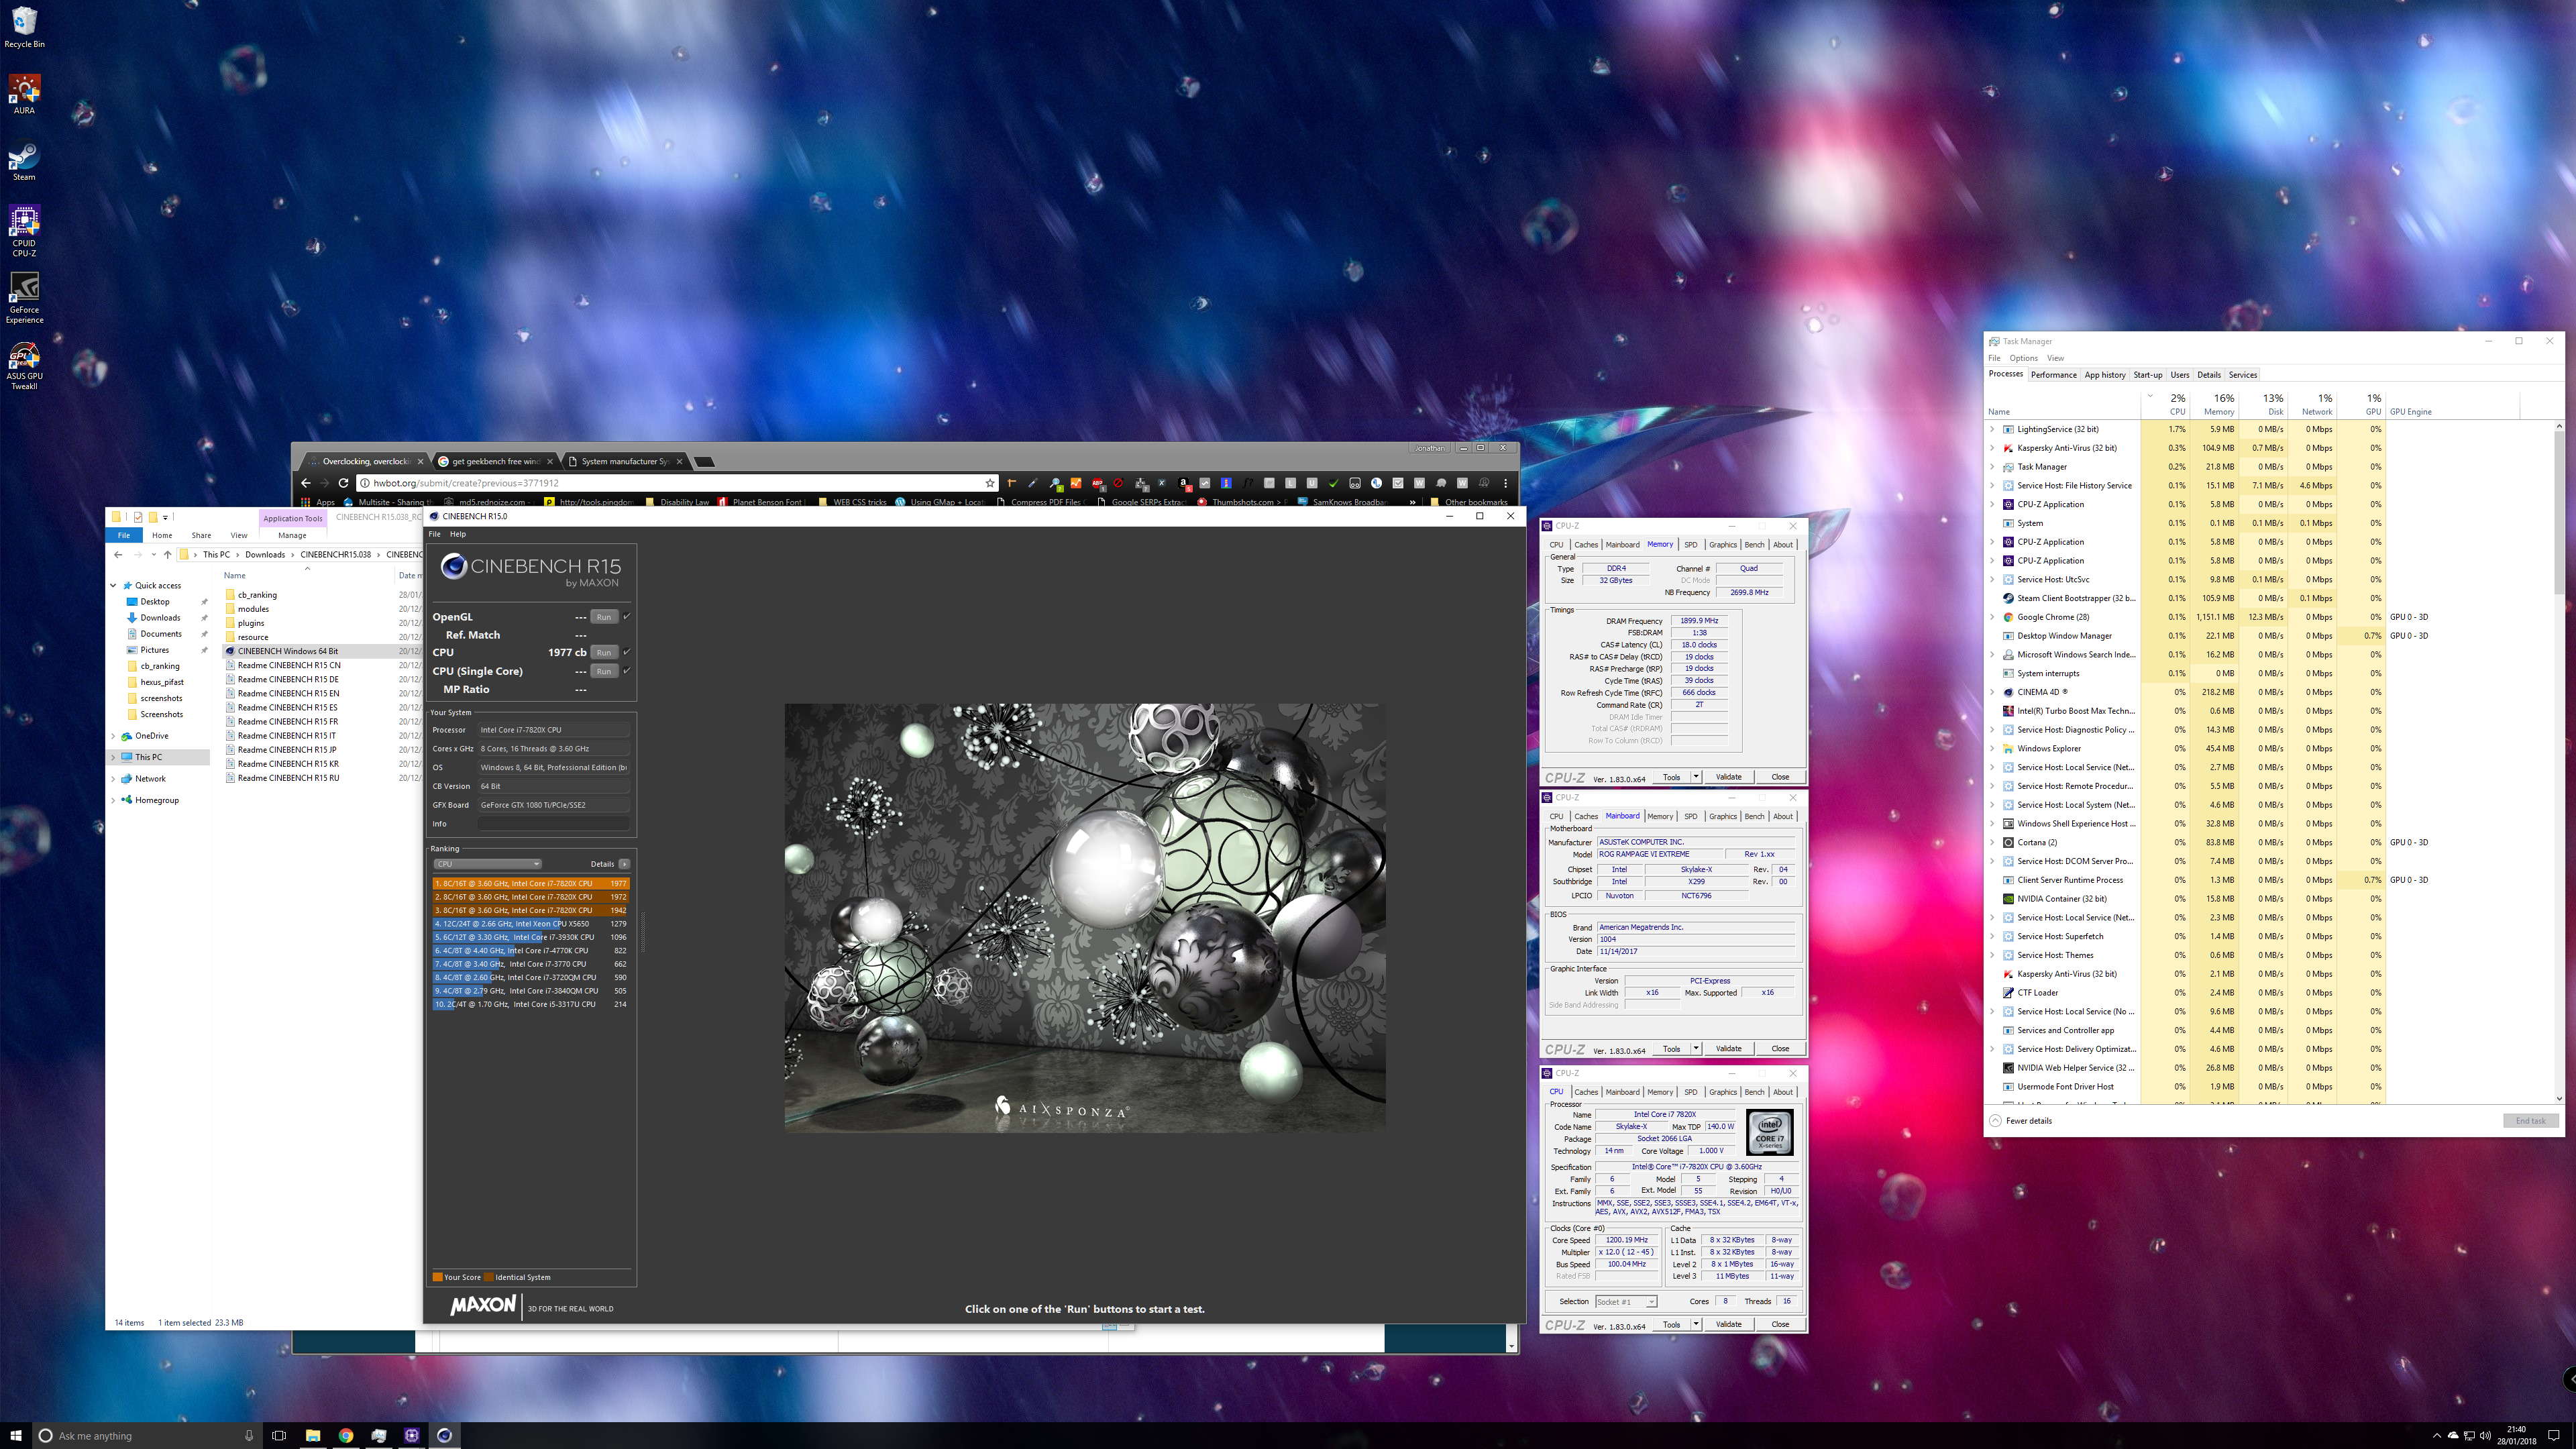Click the Cortana microphone icon

(249, 1435)
